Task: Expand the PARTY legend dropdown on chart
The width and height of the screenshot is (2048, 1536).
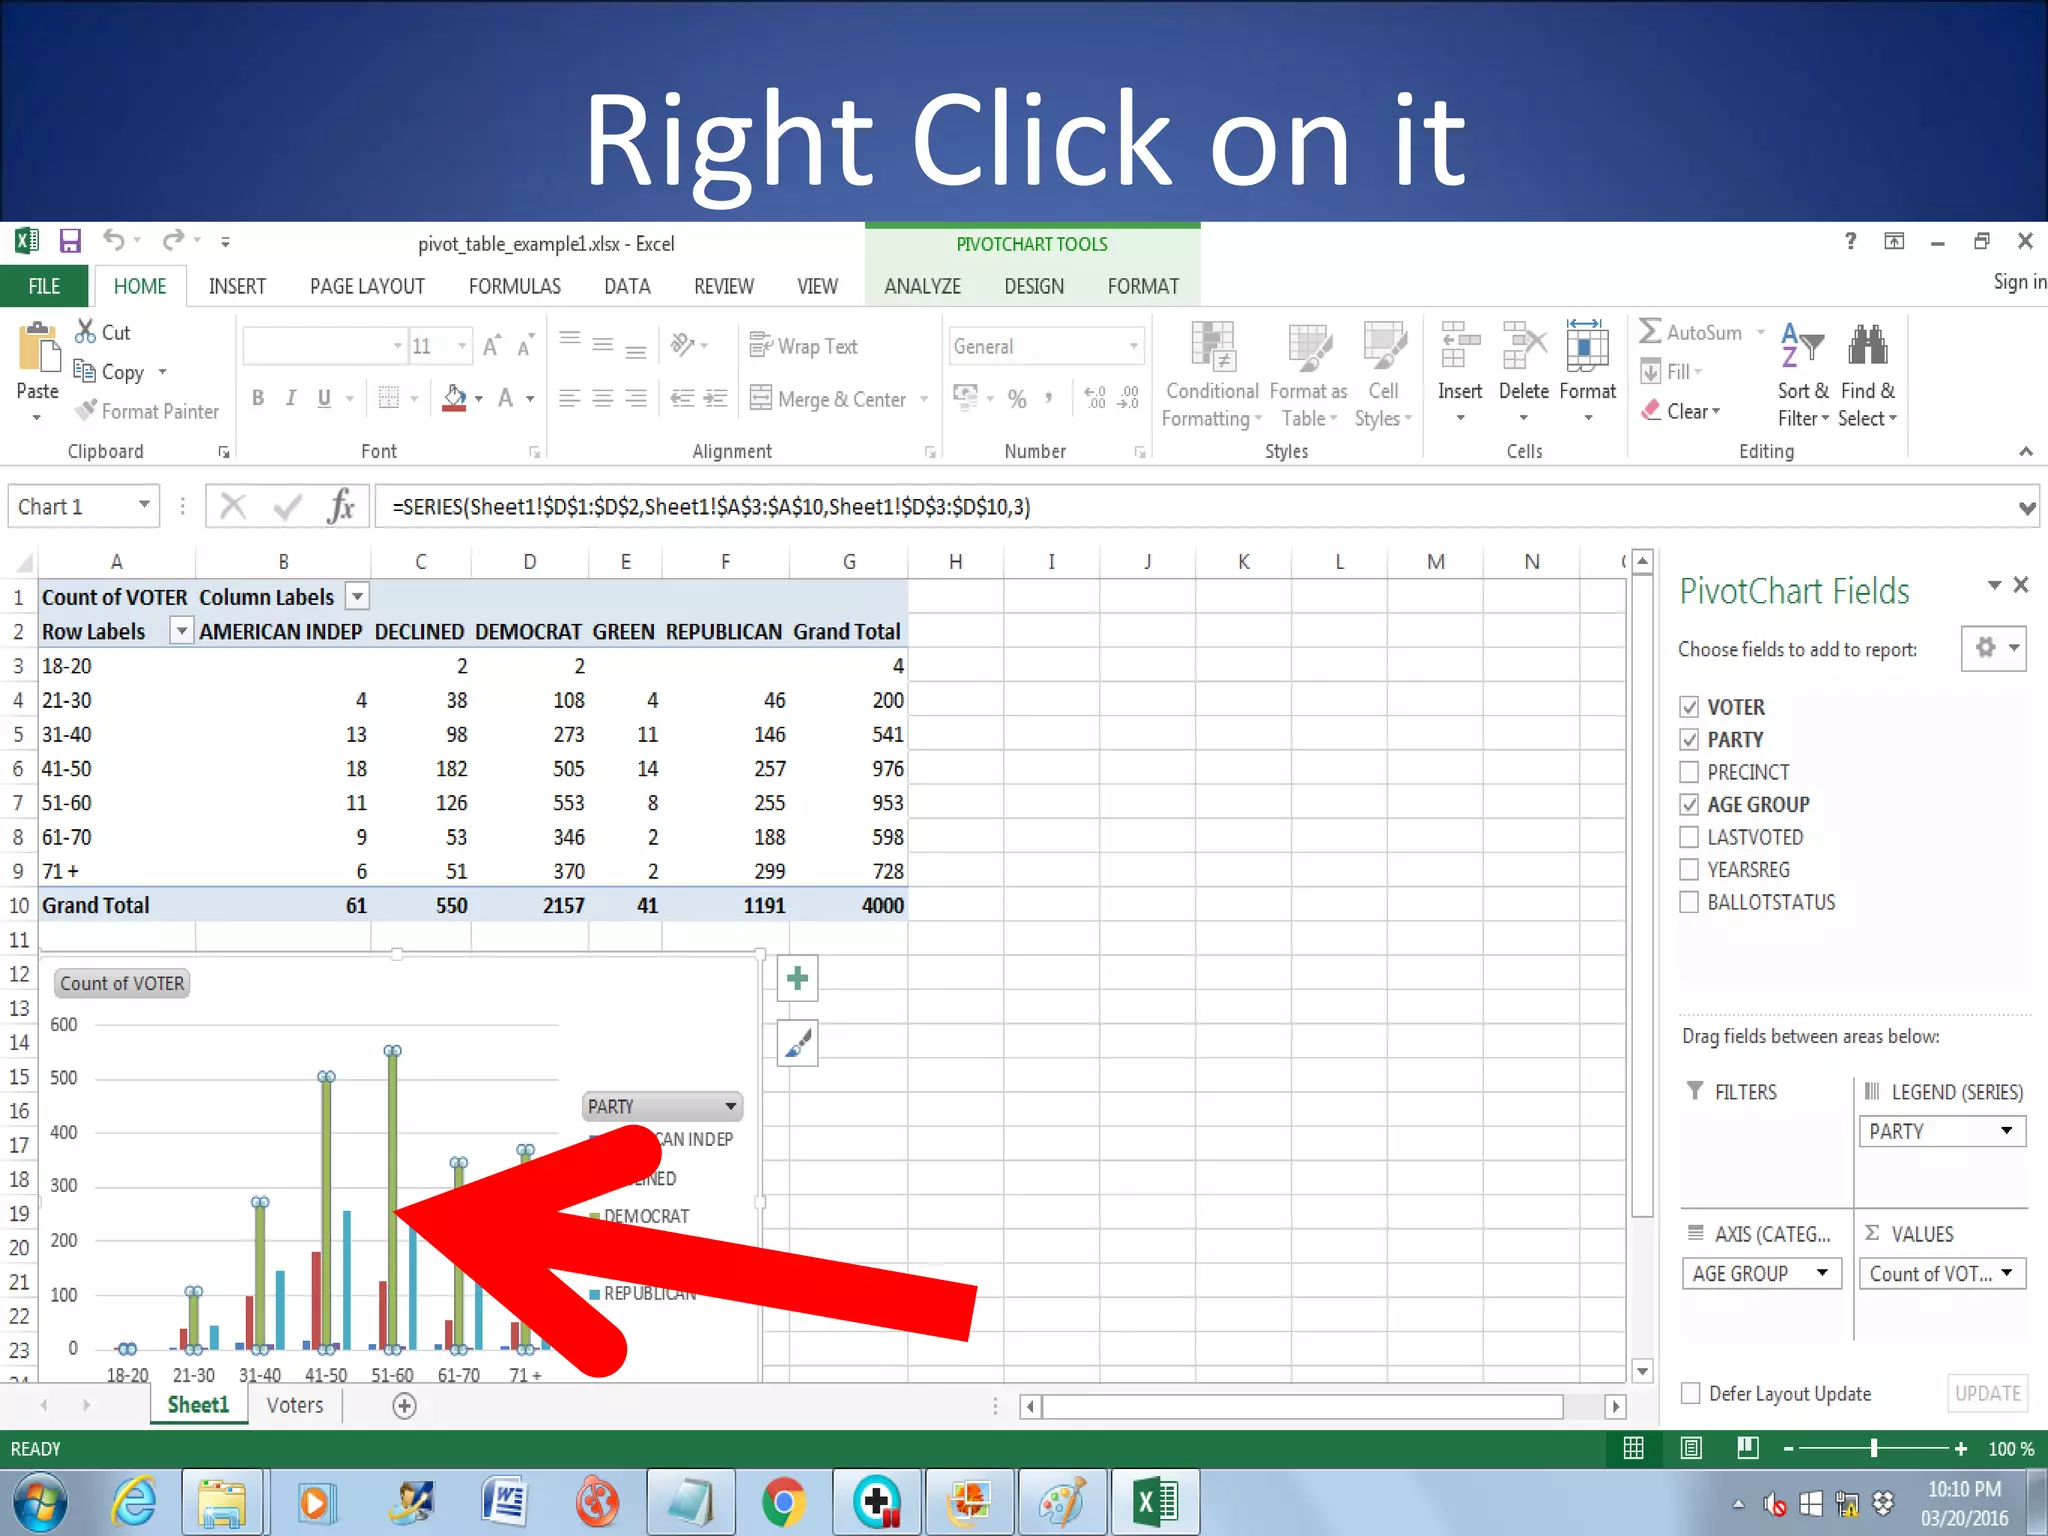Action: [x=731, y=1106]
